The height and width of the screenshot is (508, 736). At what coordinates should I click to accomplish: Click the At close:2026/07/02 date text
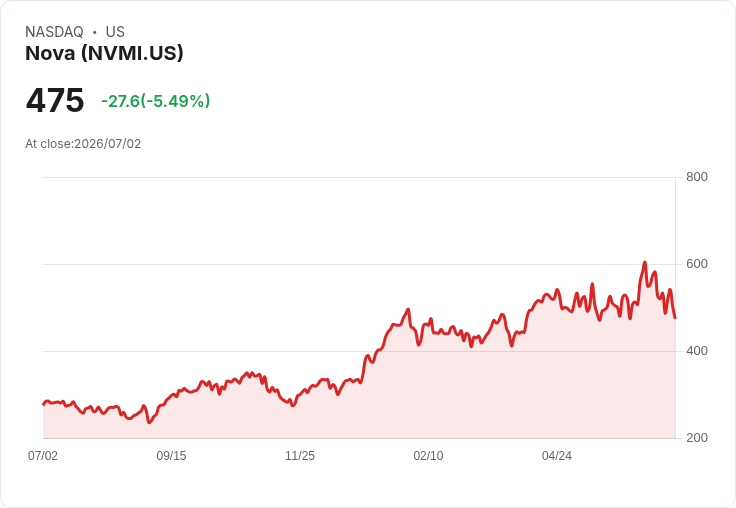pyautogui.click(x=83, y=144)
